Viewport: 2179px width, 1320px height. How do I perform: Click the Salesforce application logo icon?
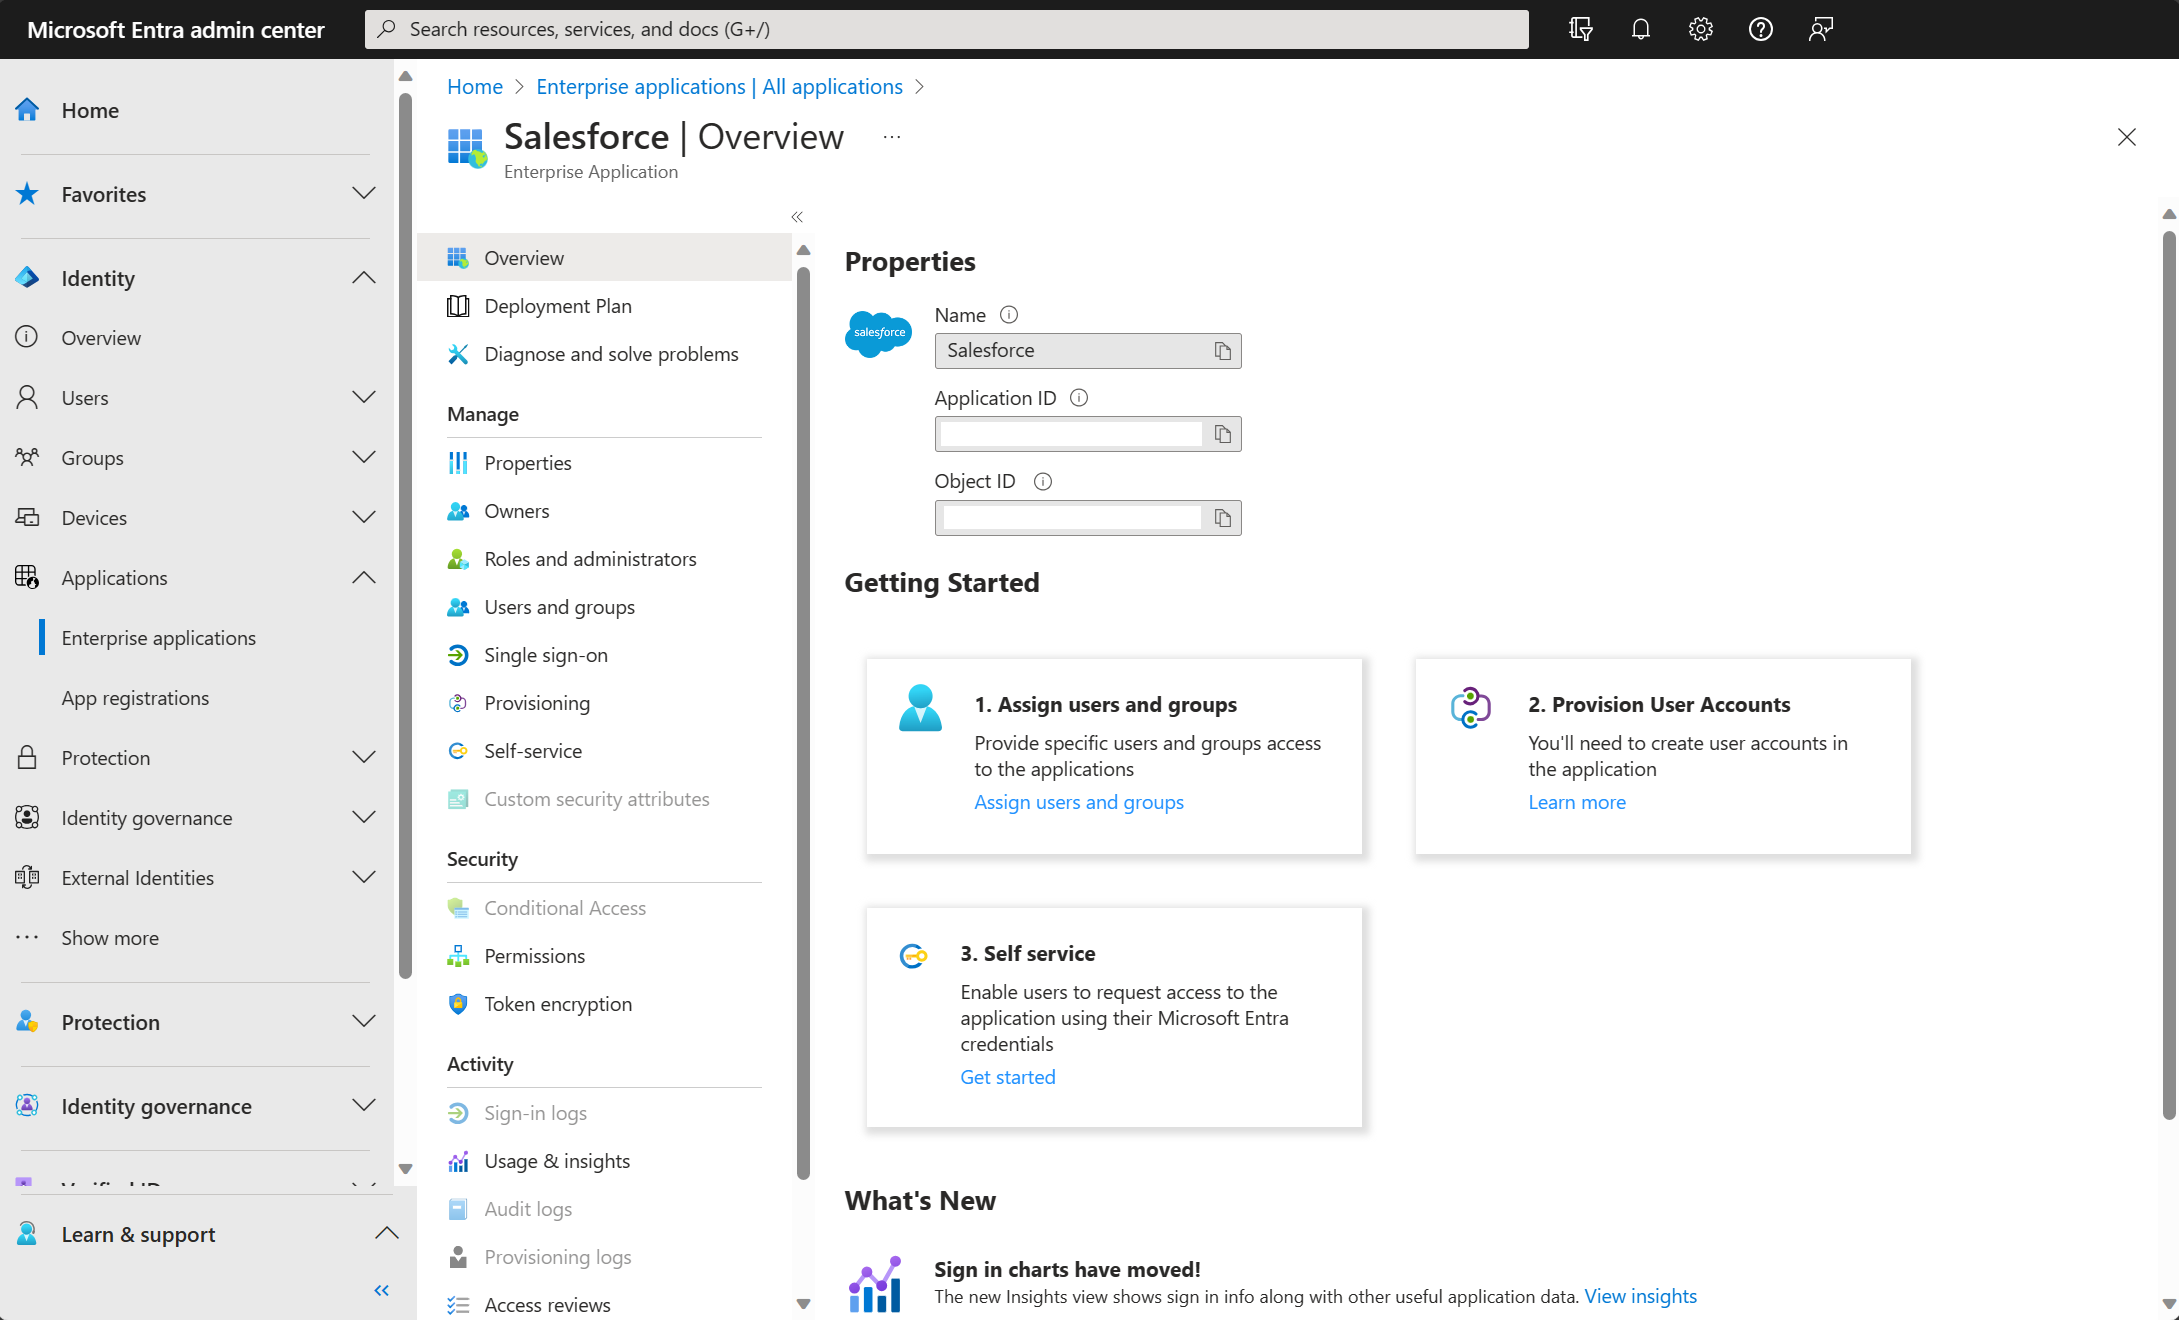point(878,333)
